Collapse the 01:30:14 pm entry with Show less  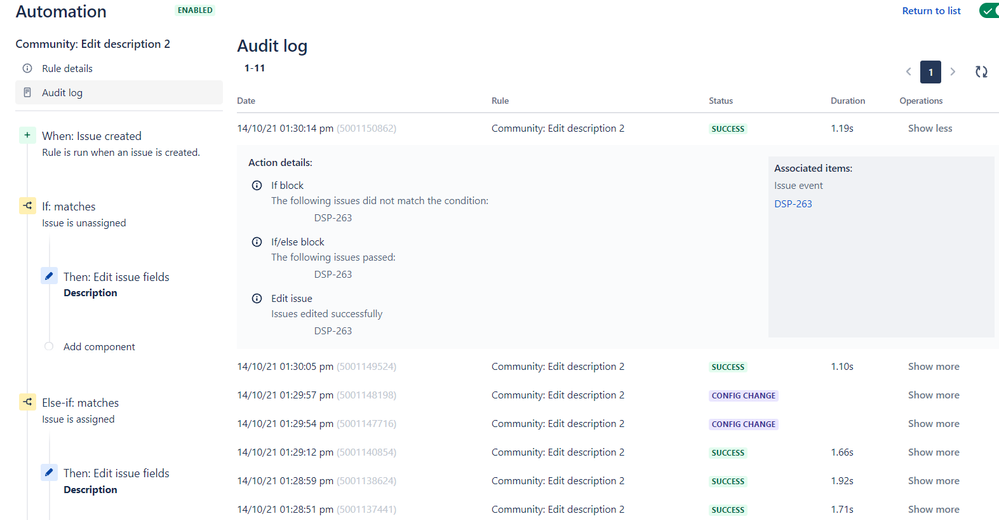(x=930, y=128)
